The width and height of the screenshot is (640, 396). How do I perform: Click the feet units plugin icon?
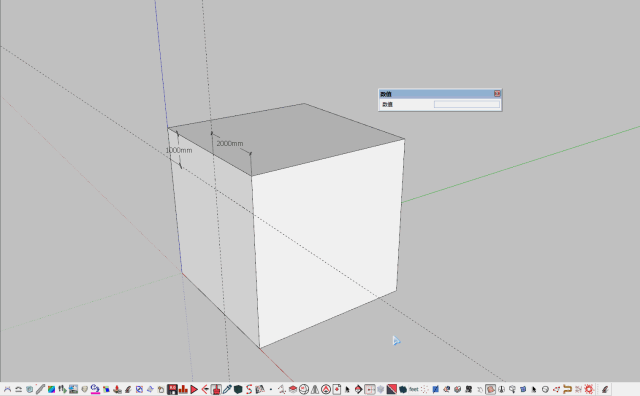(x=414, y=389)
